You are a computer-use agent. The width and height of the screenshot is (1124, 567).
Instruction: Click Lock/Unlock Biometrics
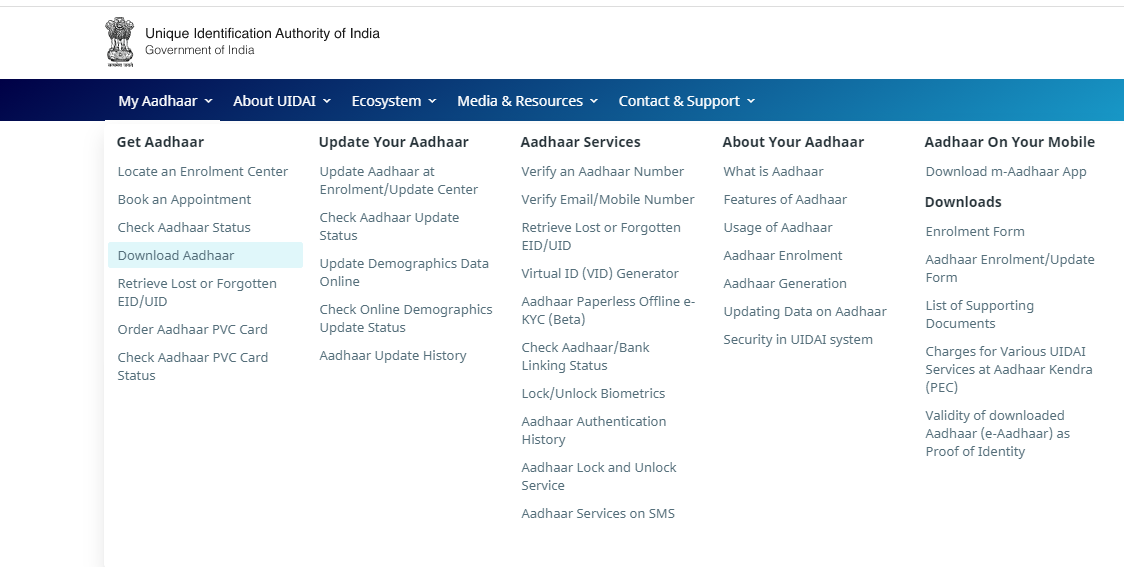[594, 393]
